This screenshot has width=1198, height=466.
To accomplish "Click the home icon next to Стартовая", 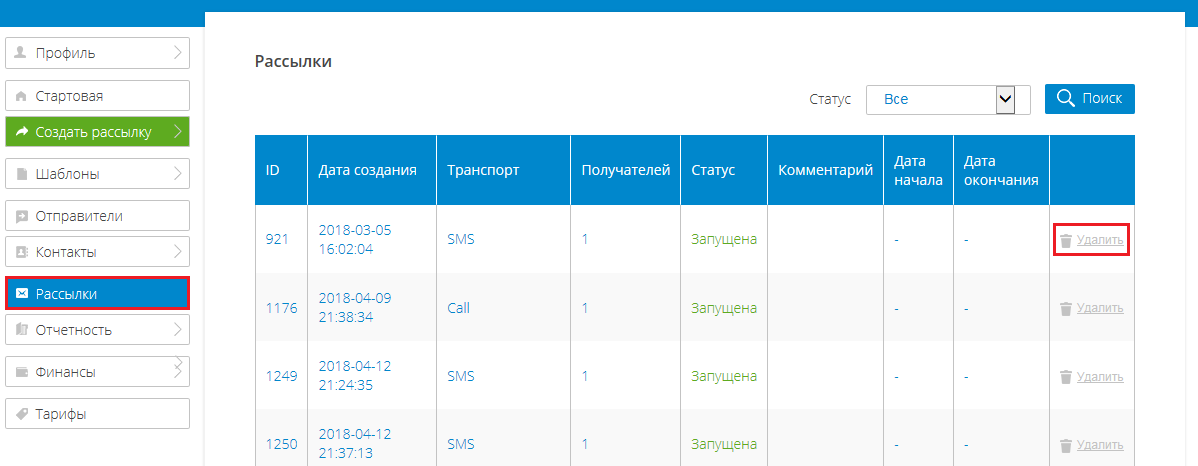I will pos(21,97).
